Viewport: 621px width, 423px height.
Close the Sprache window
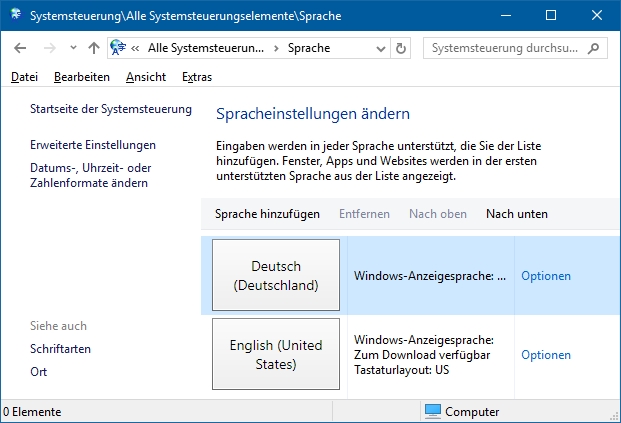pyautogui.click(x=597, y=15)
